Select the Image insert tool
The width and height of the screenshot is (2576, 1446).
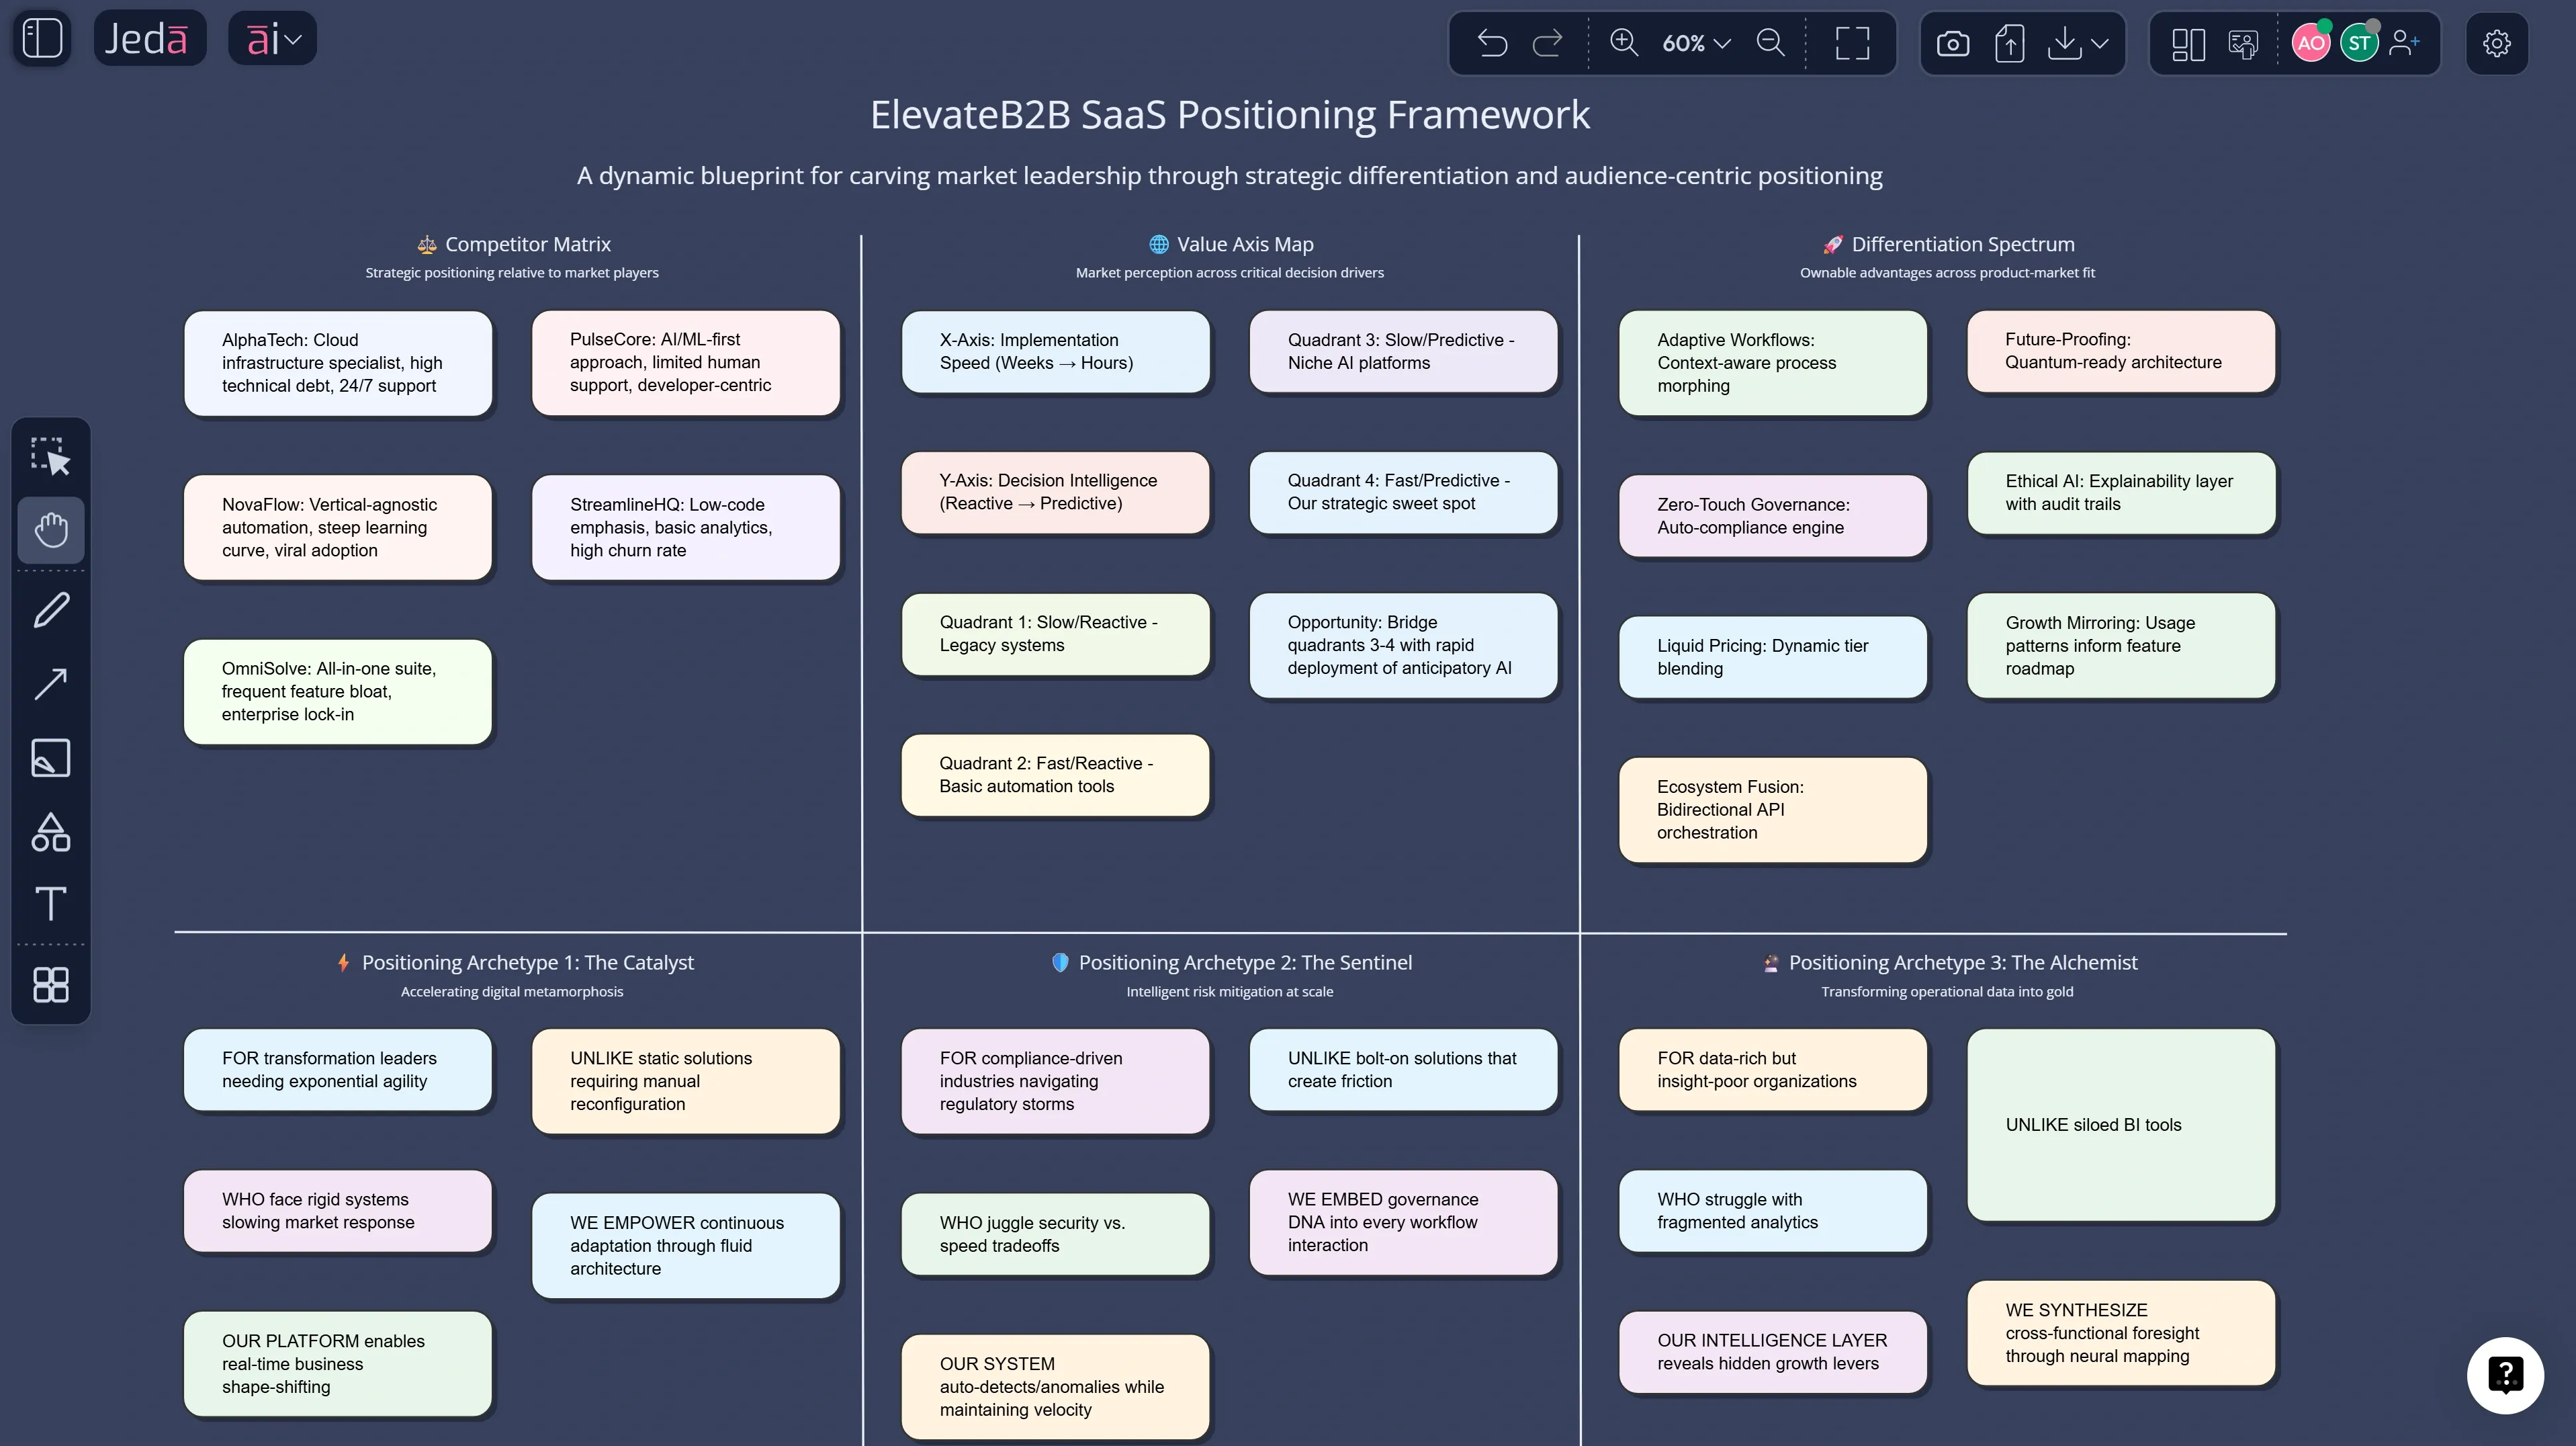click(x=50, y=757)
